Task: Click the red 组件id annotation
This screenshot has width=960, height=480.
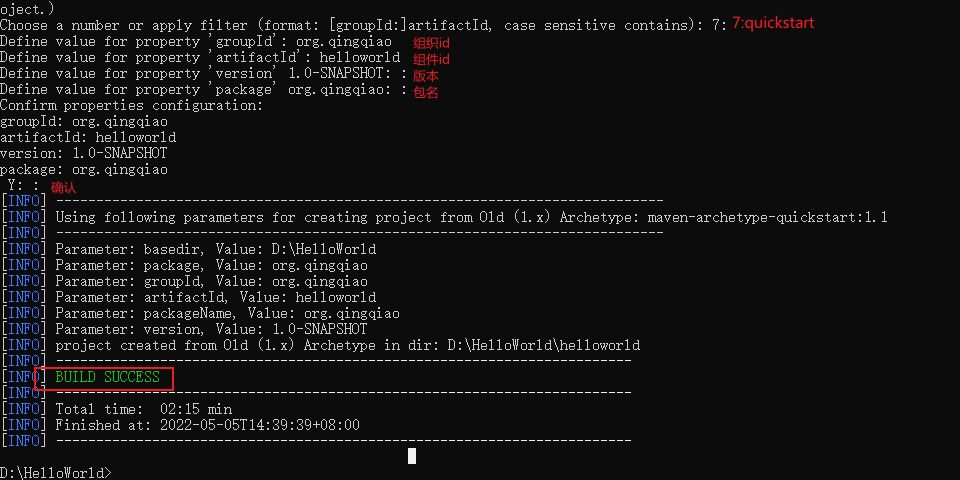Action: (432, 59)
